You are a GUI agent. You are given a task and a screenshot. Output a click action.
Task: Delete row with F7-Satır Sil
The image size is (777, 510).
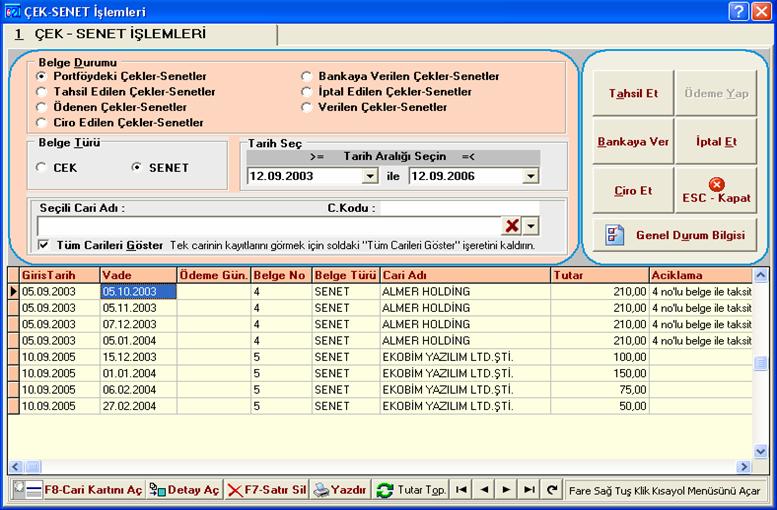tap(267, 490)
